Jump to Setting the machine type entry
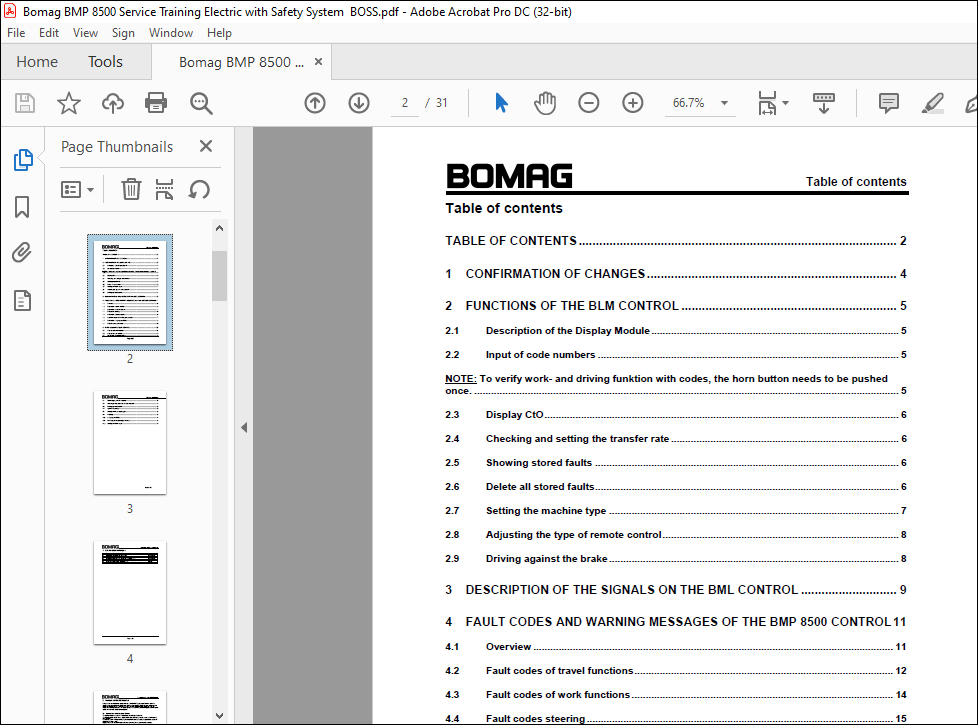 coord(675,511)
